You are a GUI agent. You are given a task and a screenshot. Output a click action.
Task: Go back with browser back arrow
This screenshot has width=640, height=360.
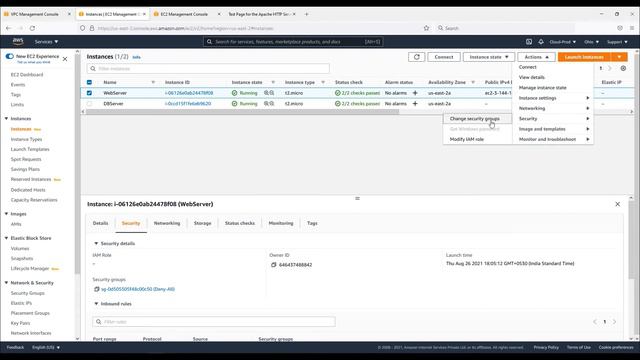click(9, 28)
